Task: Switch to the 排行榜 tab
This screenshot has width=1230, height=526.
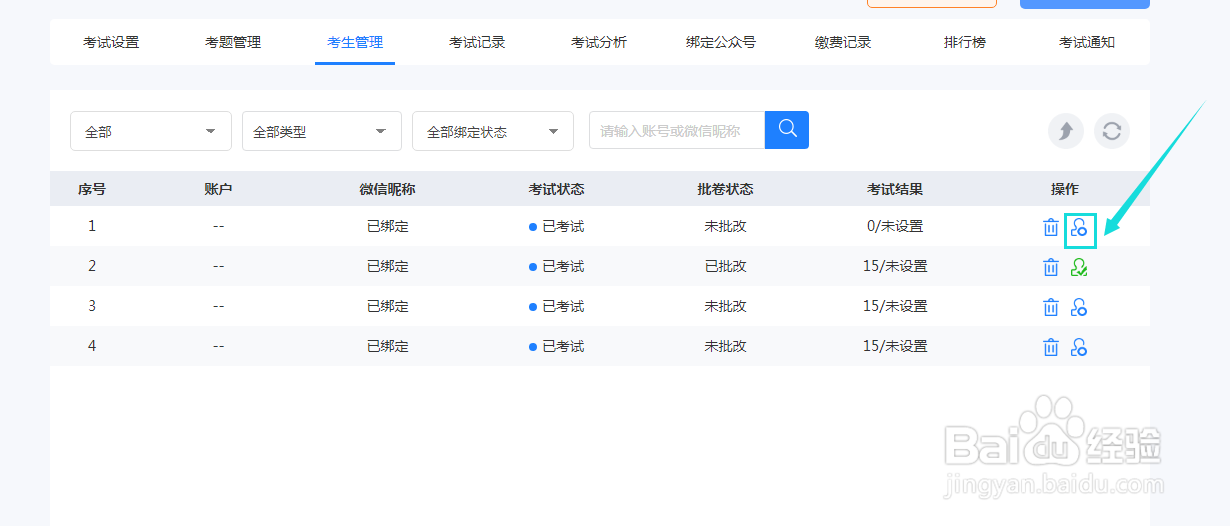Action: (965, 42)
